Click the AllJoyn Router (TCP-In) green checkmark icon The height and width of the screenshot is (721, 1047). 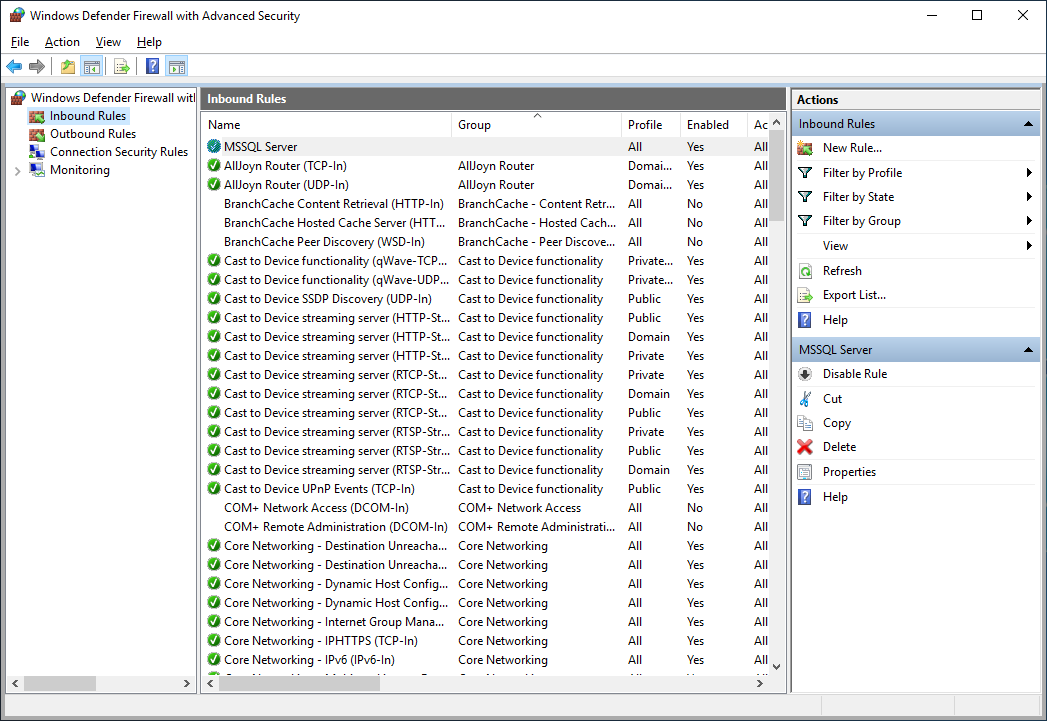pos(214,165)
